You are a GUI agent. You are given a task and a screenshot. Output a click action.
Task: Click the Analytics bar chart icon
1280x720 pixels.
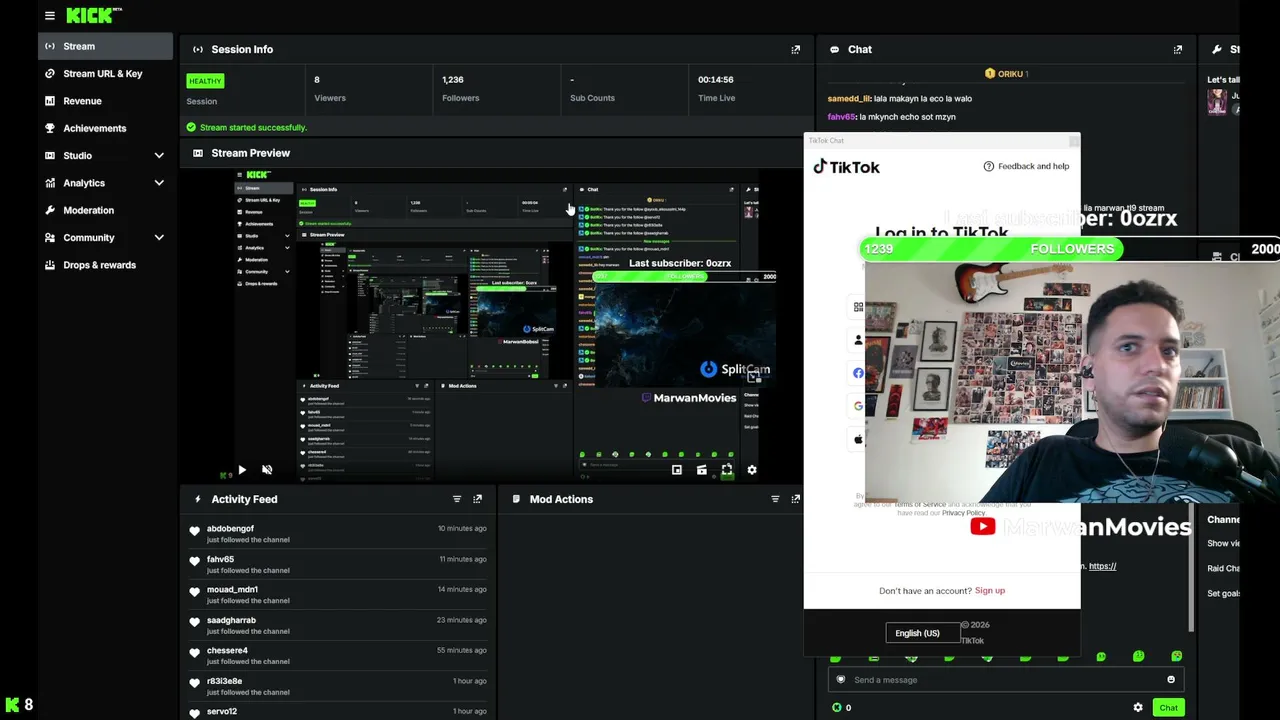tap(50, 183)
